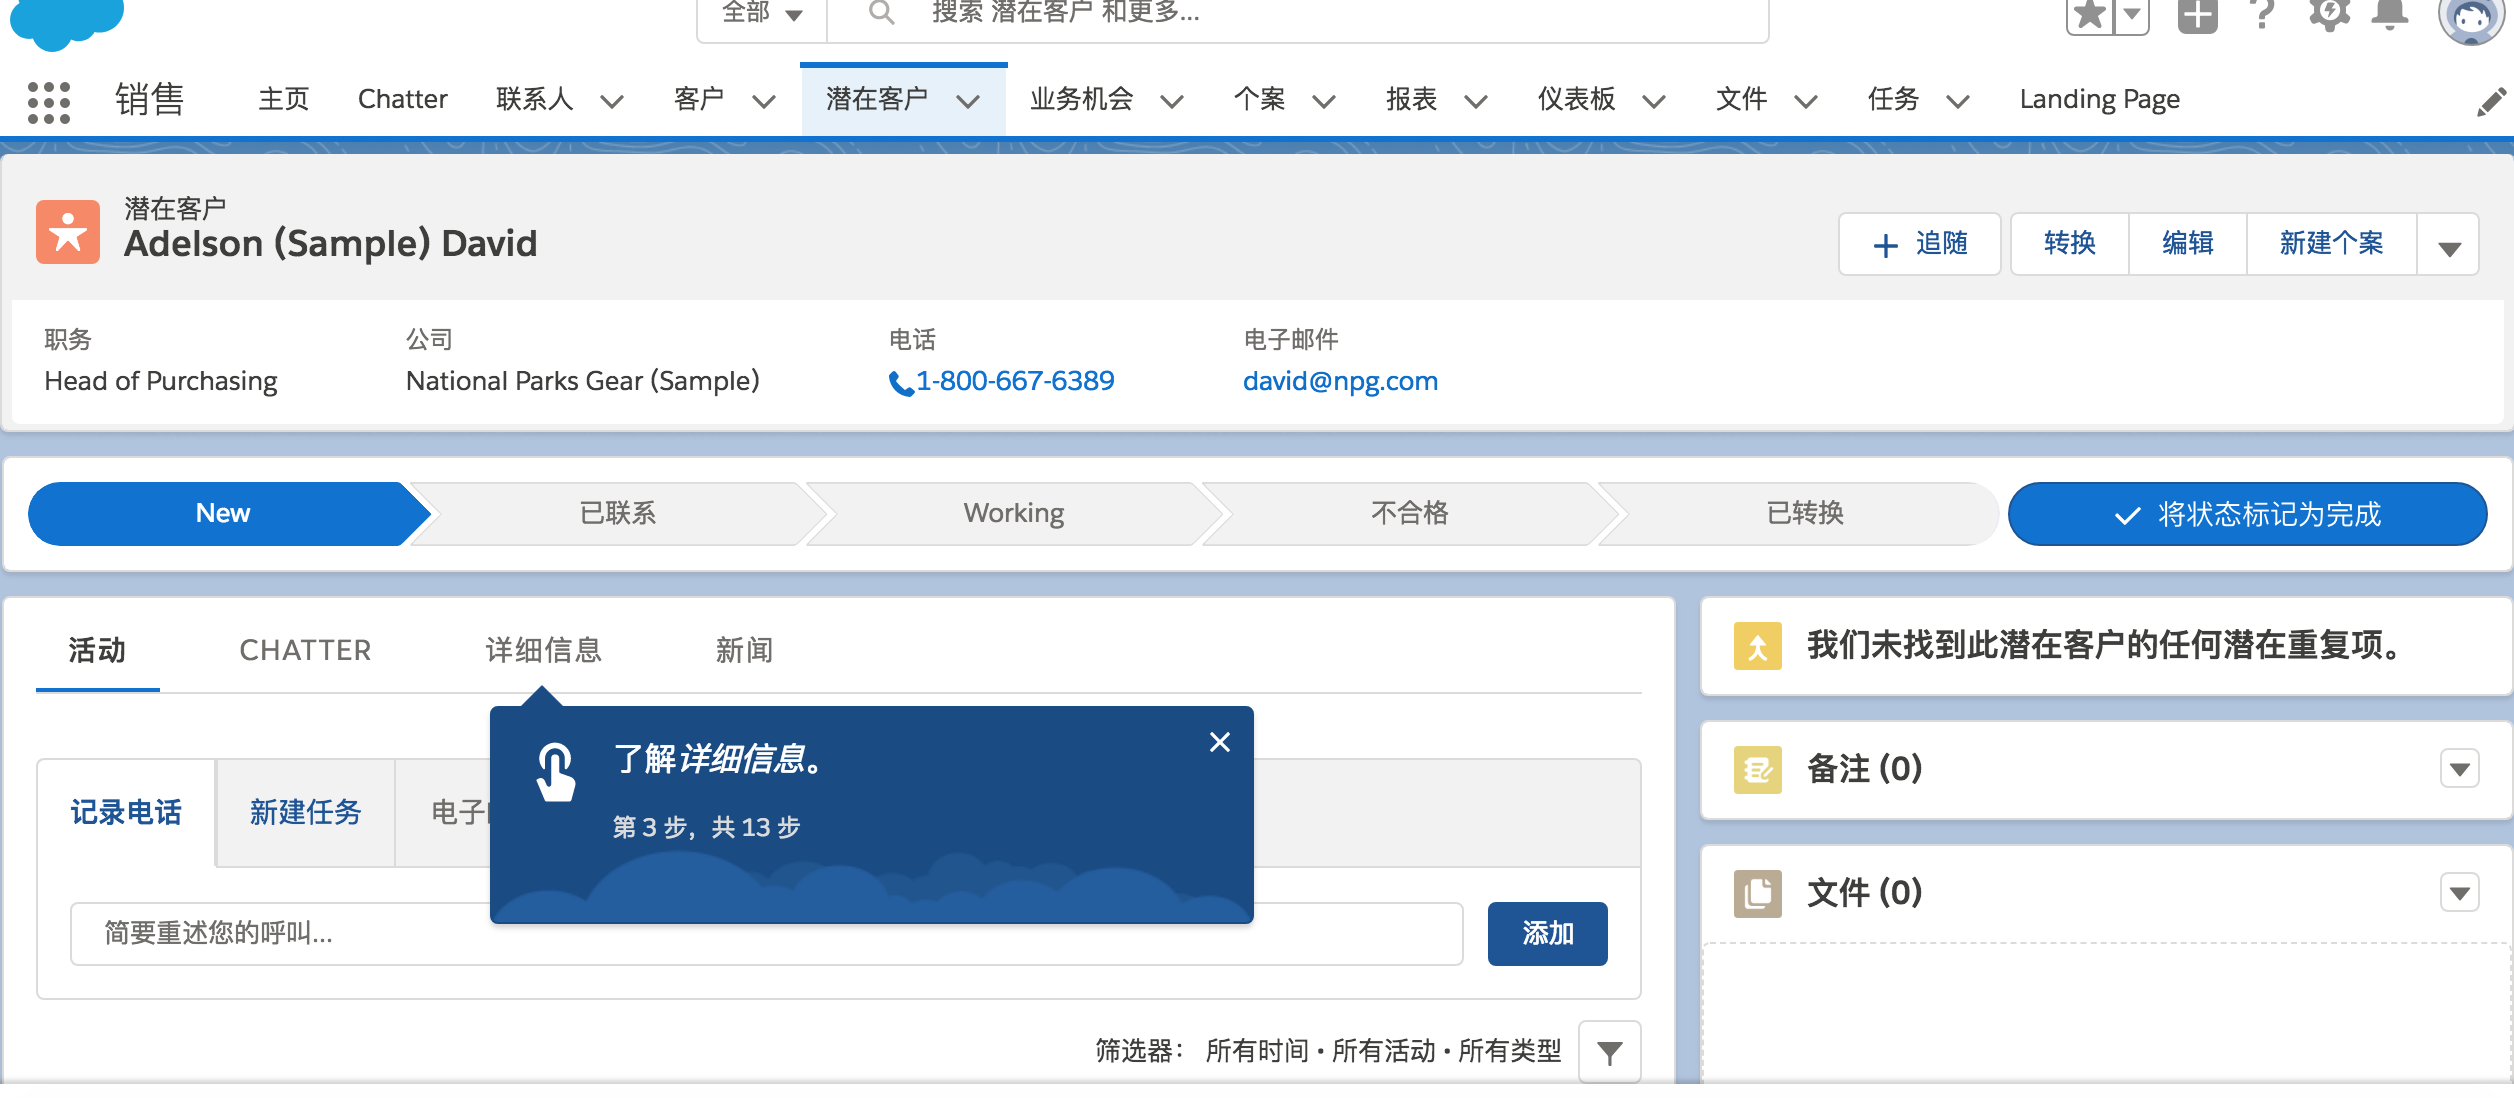Open the App Launcher dots grid
The height and width of the screenshot is (1098, 2514).
[49, 102]
